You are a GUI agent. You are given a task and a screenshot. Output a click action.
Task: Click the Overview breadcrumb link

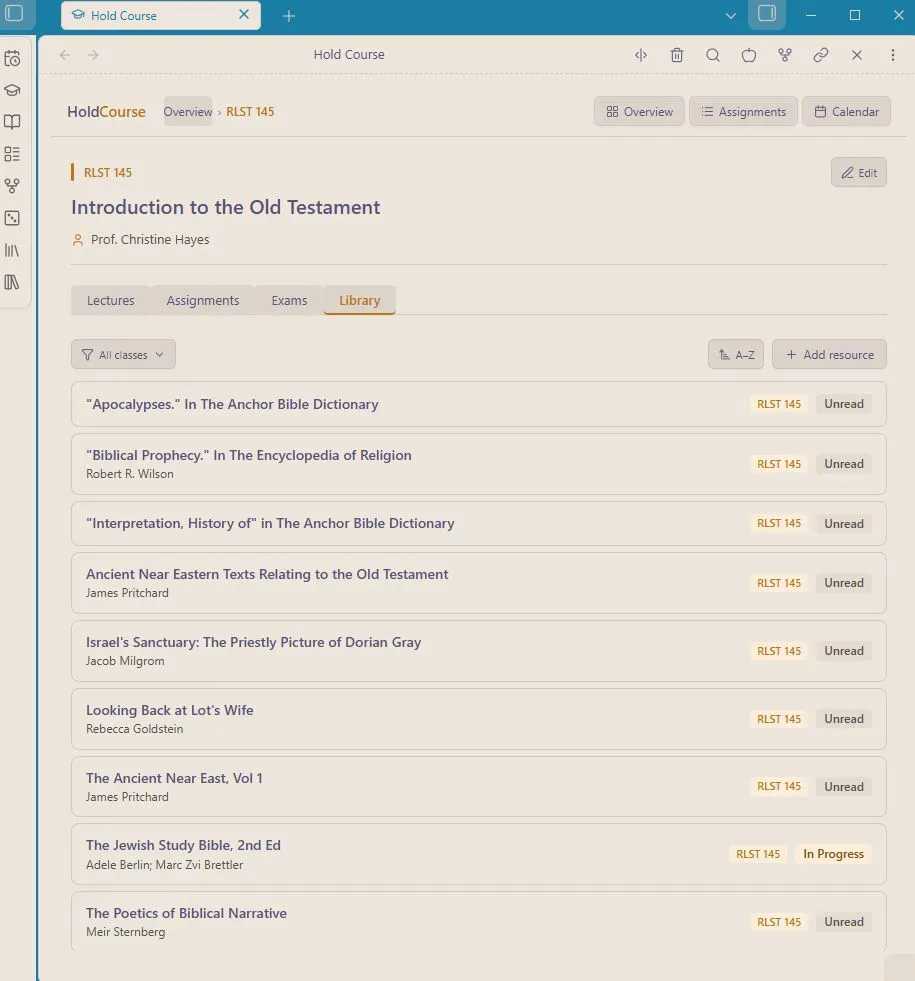(188, 111)
